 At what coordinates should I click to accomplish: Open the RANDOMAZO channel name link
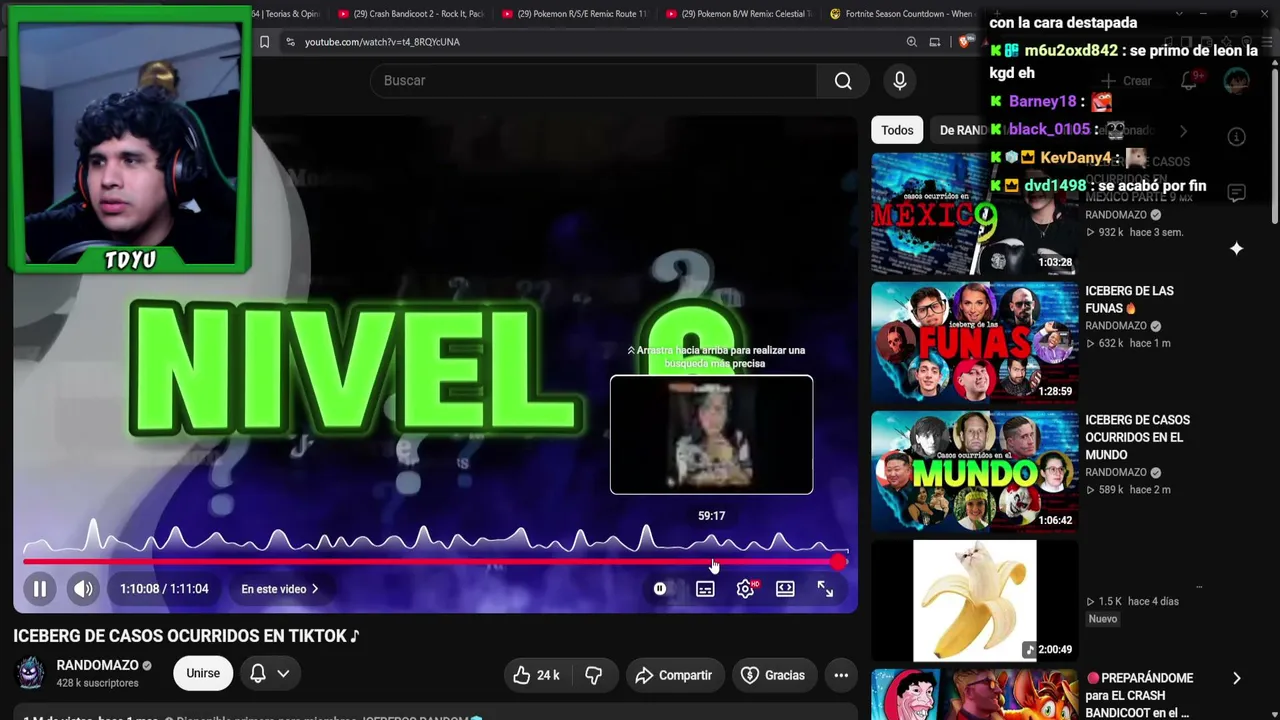point(98,665)
